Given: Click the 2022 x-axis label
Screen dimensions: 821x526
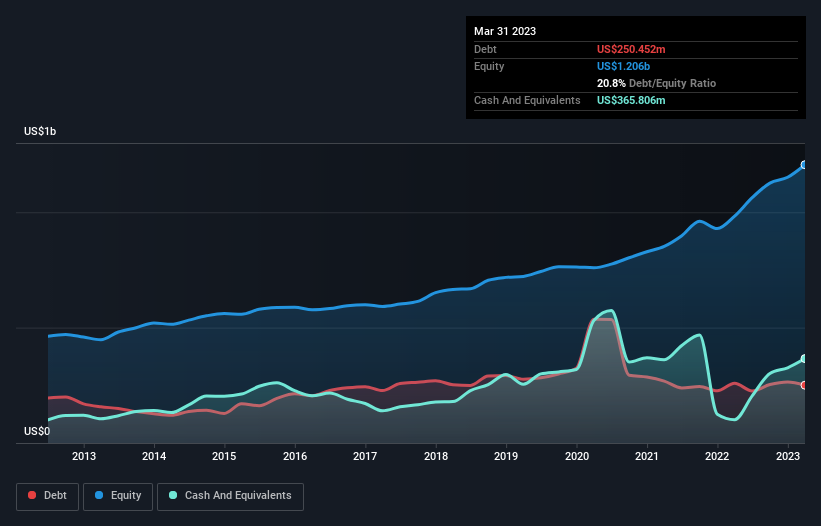Looking at the screenshot, I should (x=717, y=456).
